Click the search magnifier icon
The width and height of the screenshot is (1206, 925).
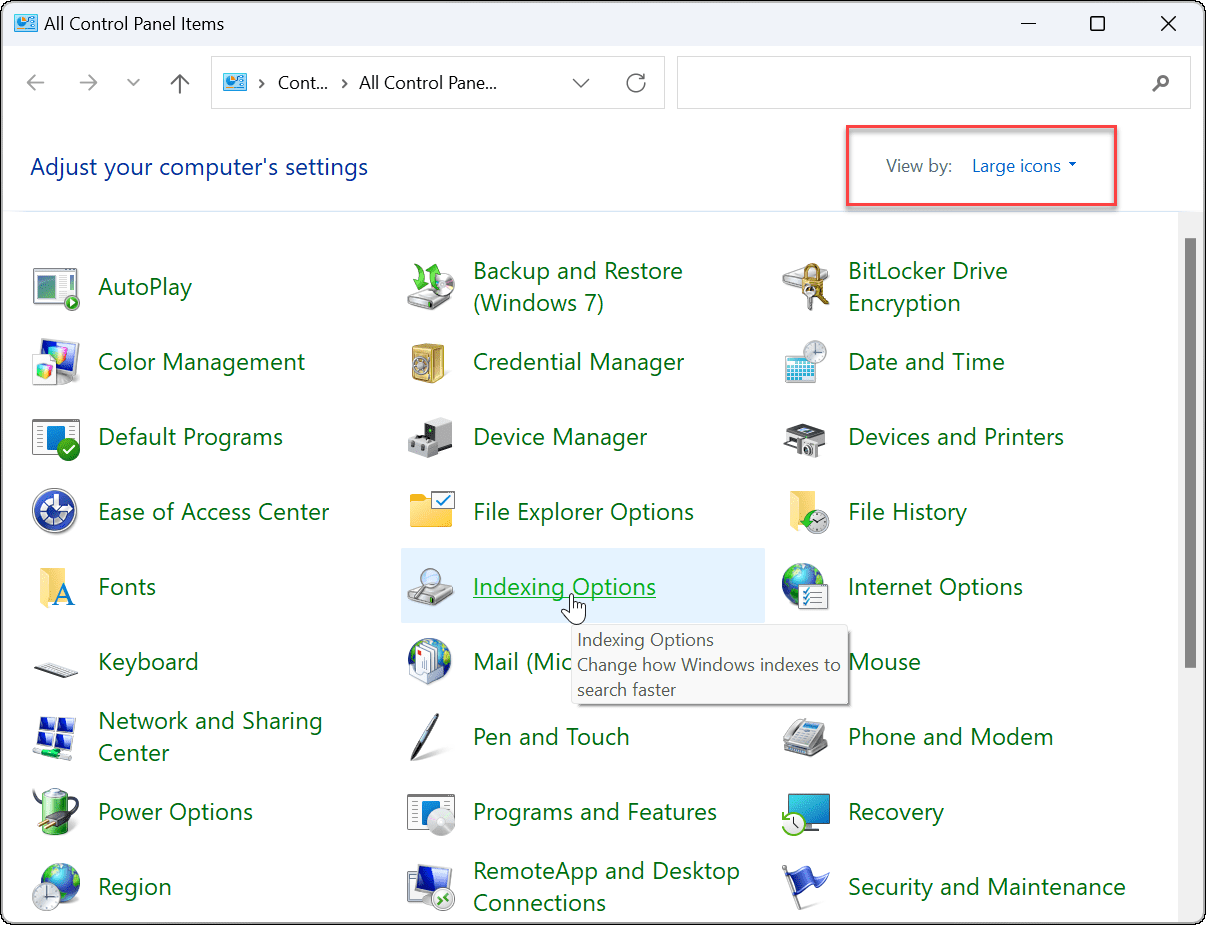point(1160,82)
